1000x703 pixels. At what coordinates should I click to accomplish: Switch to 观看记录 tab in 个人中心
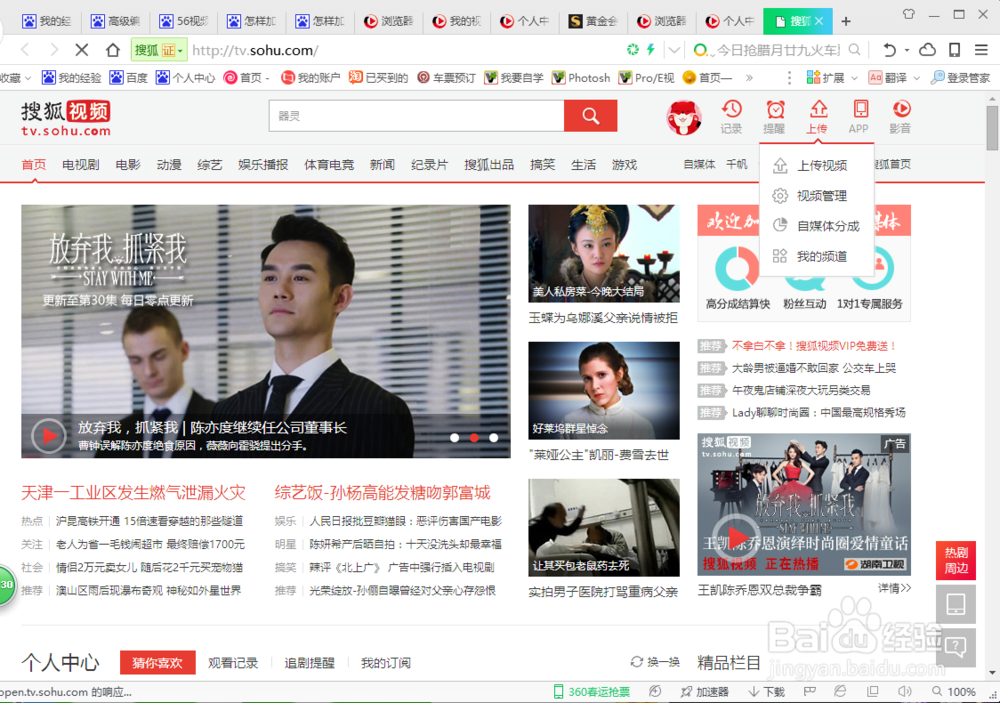[x=233, y=663]
